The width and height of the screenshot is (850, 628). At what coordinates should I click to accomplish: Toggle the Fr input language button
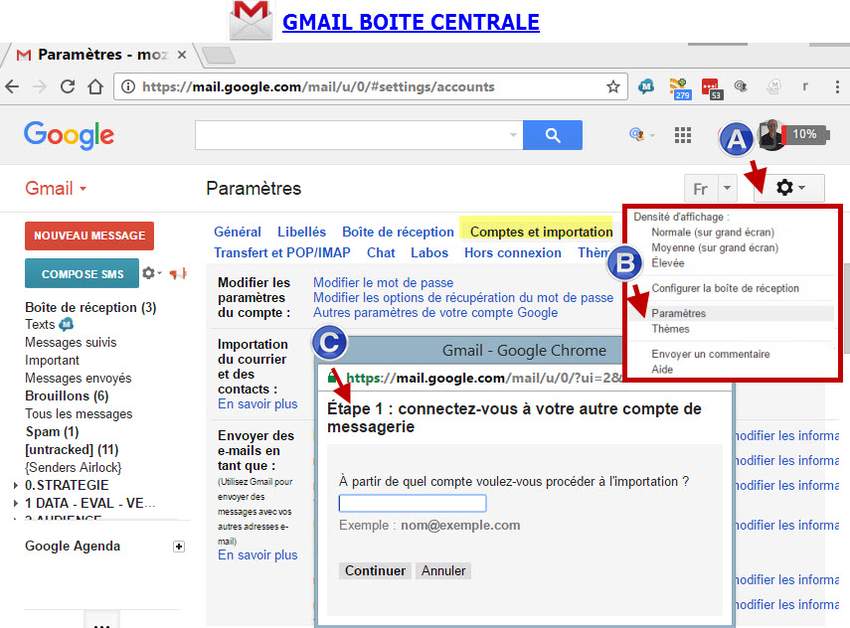pyautogui.click(x=700, y=189)
